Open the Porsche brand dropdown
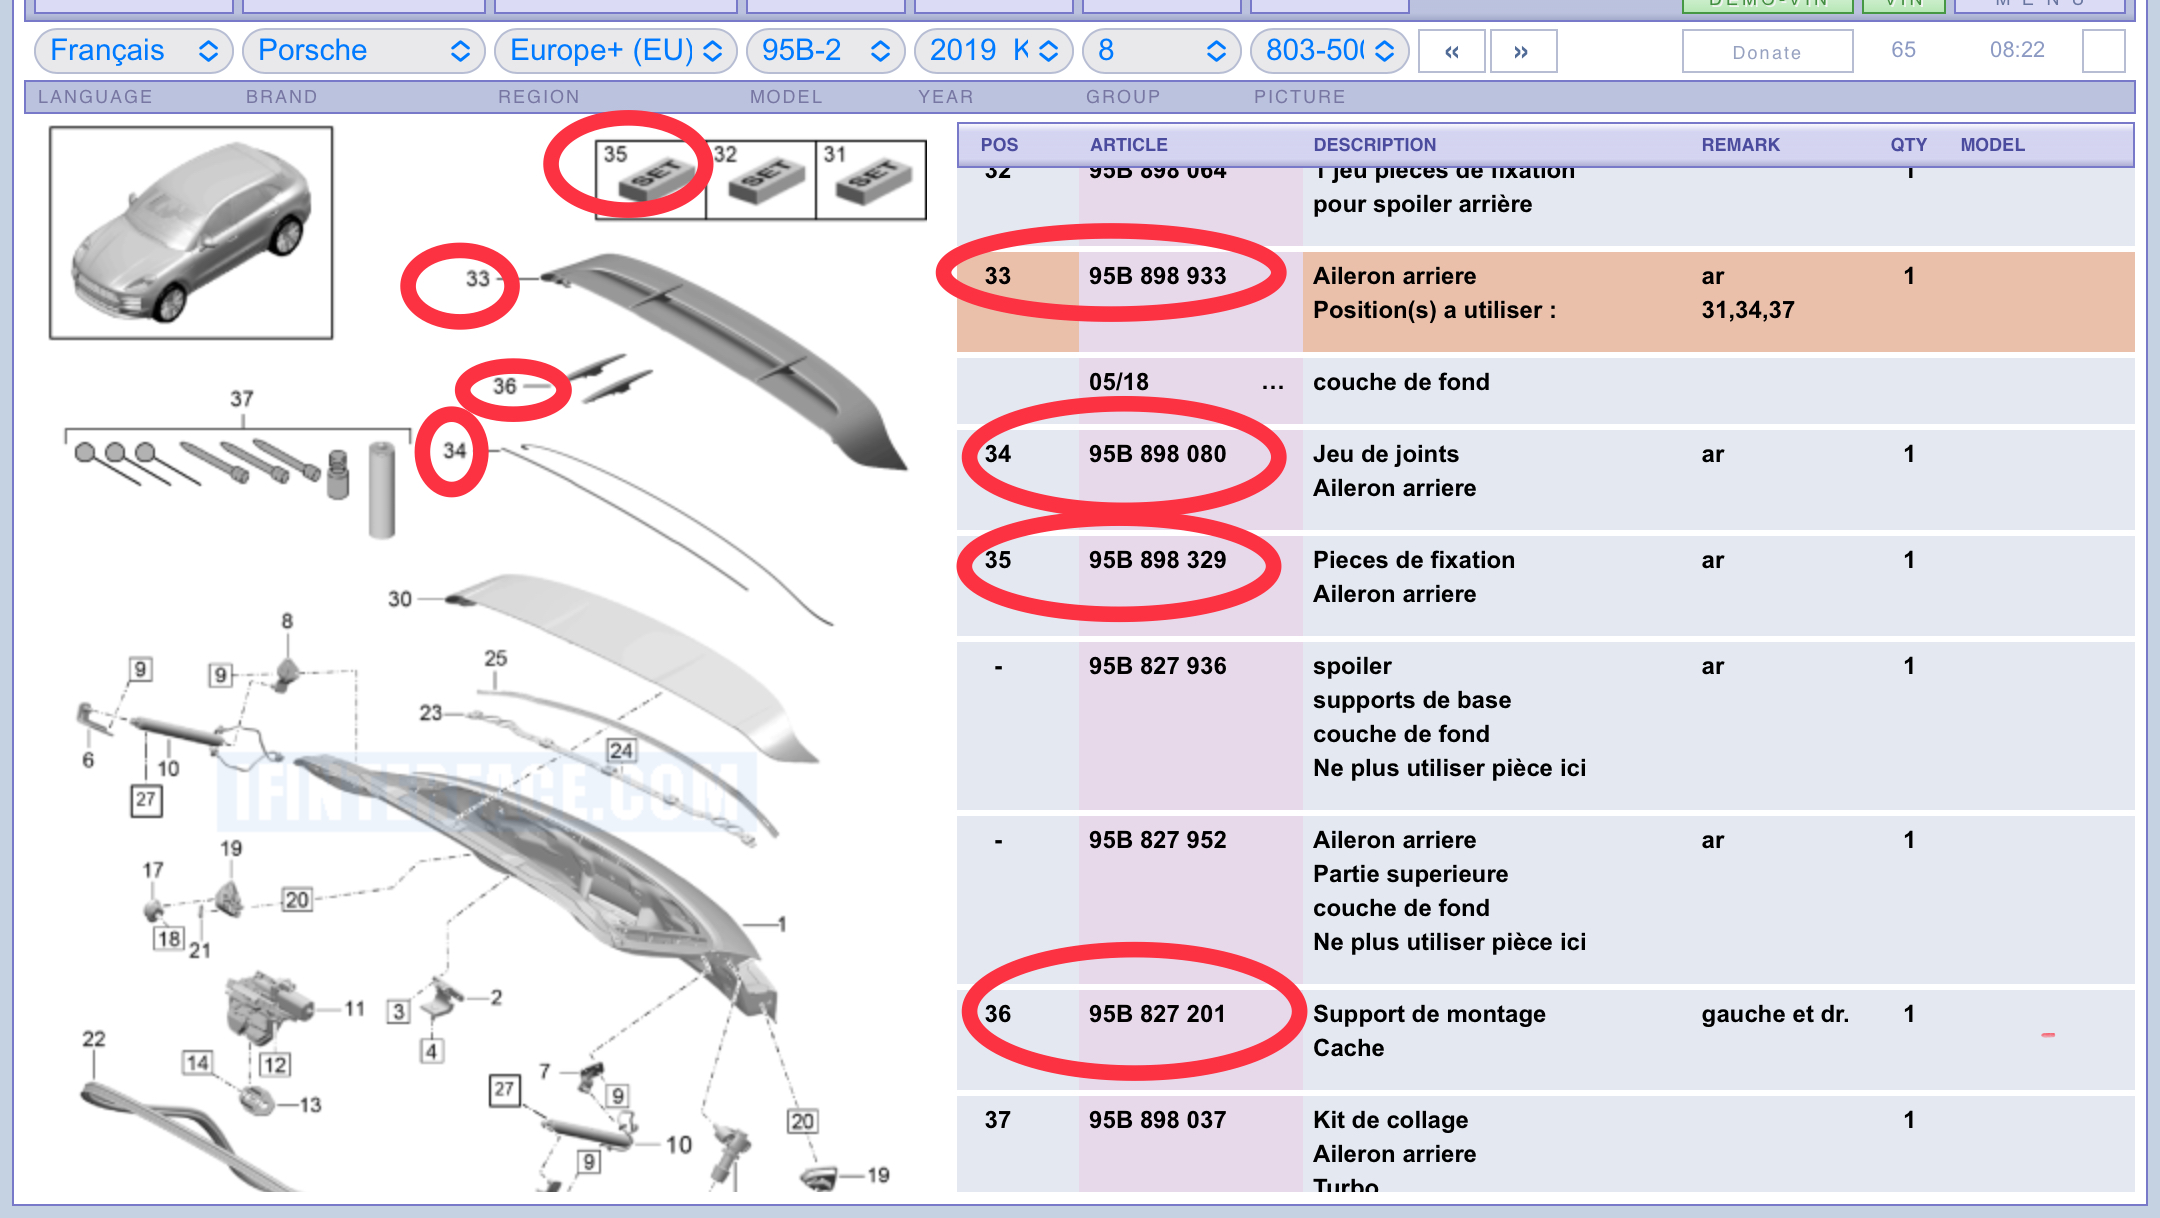The image size is (2160, 1218). tap(363, 51)
